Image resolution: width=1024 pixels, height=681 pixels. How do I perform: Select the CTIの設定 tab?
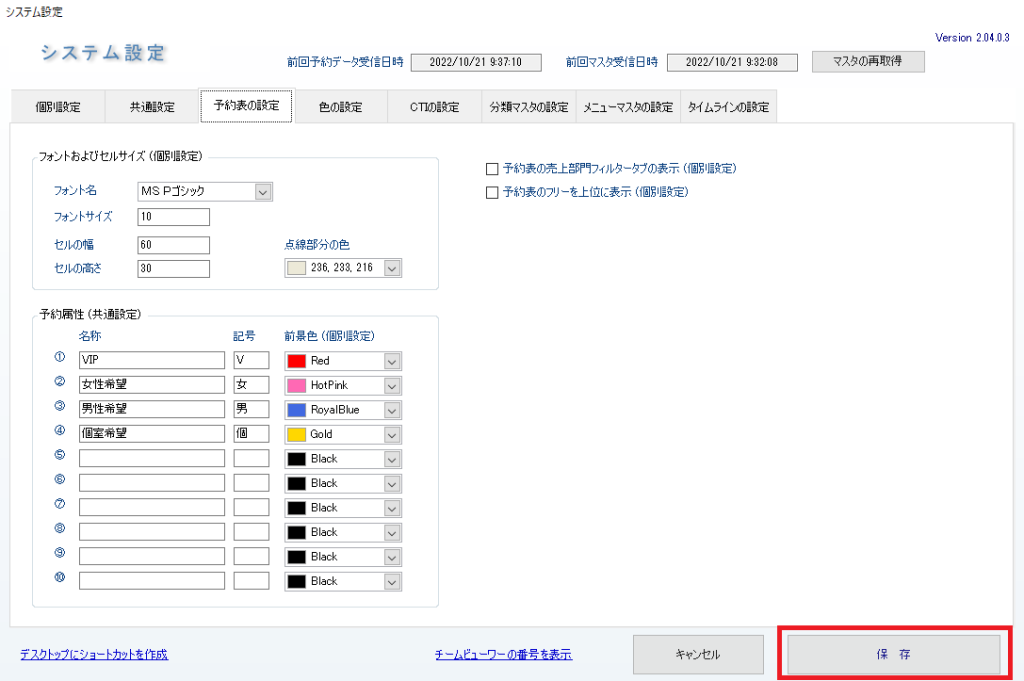click(434, 107)
